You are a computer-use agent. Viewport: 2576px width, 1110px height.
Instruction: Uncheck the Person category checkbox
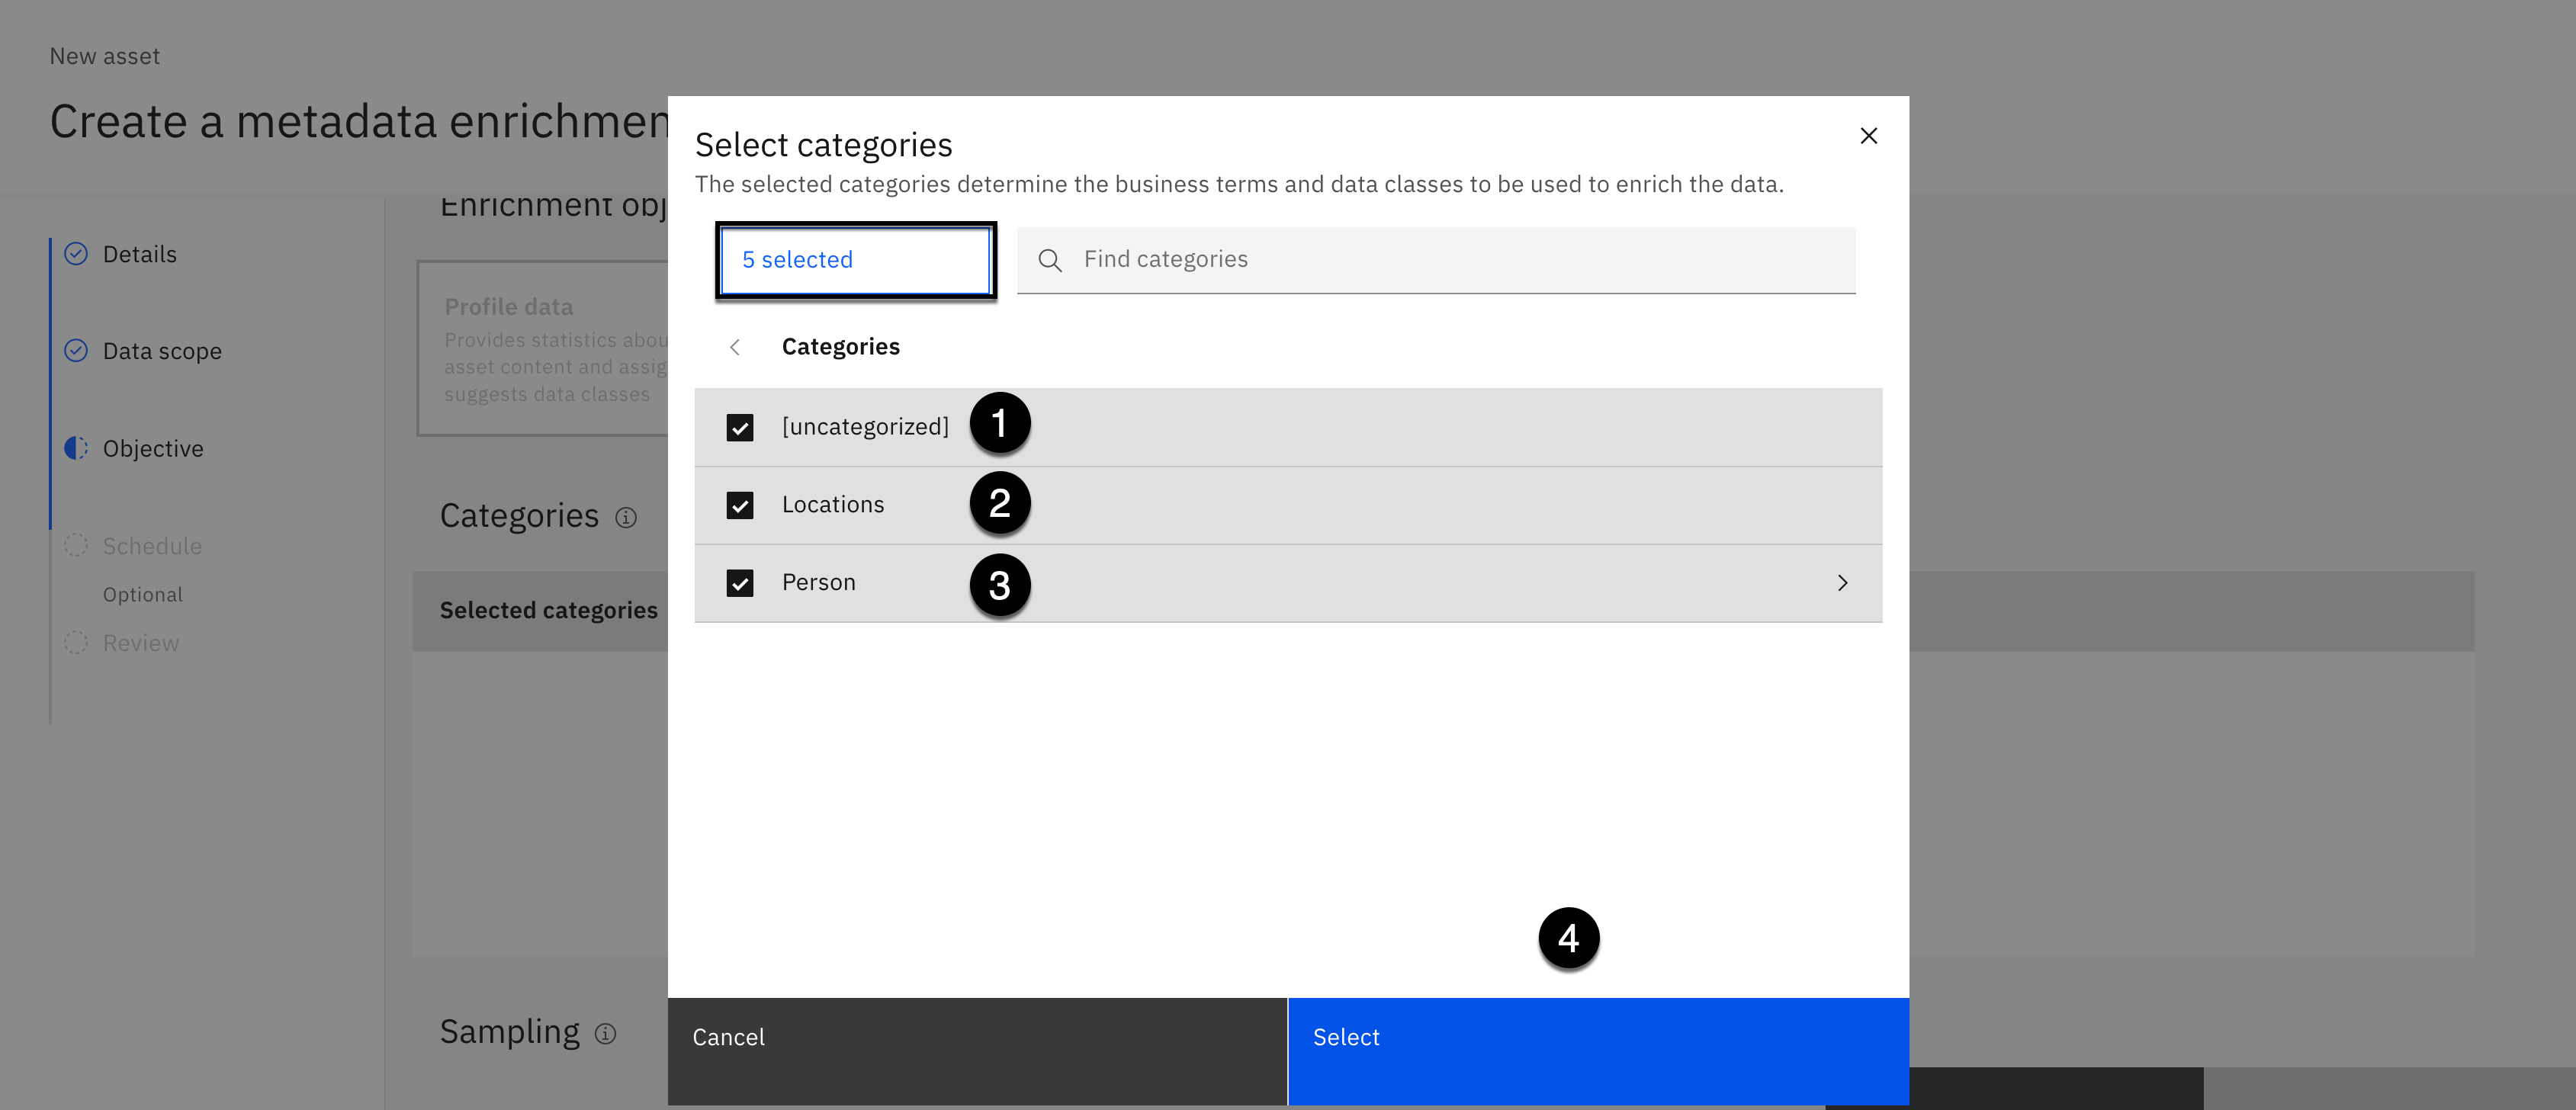click(x=740, y=583)
